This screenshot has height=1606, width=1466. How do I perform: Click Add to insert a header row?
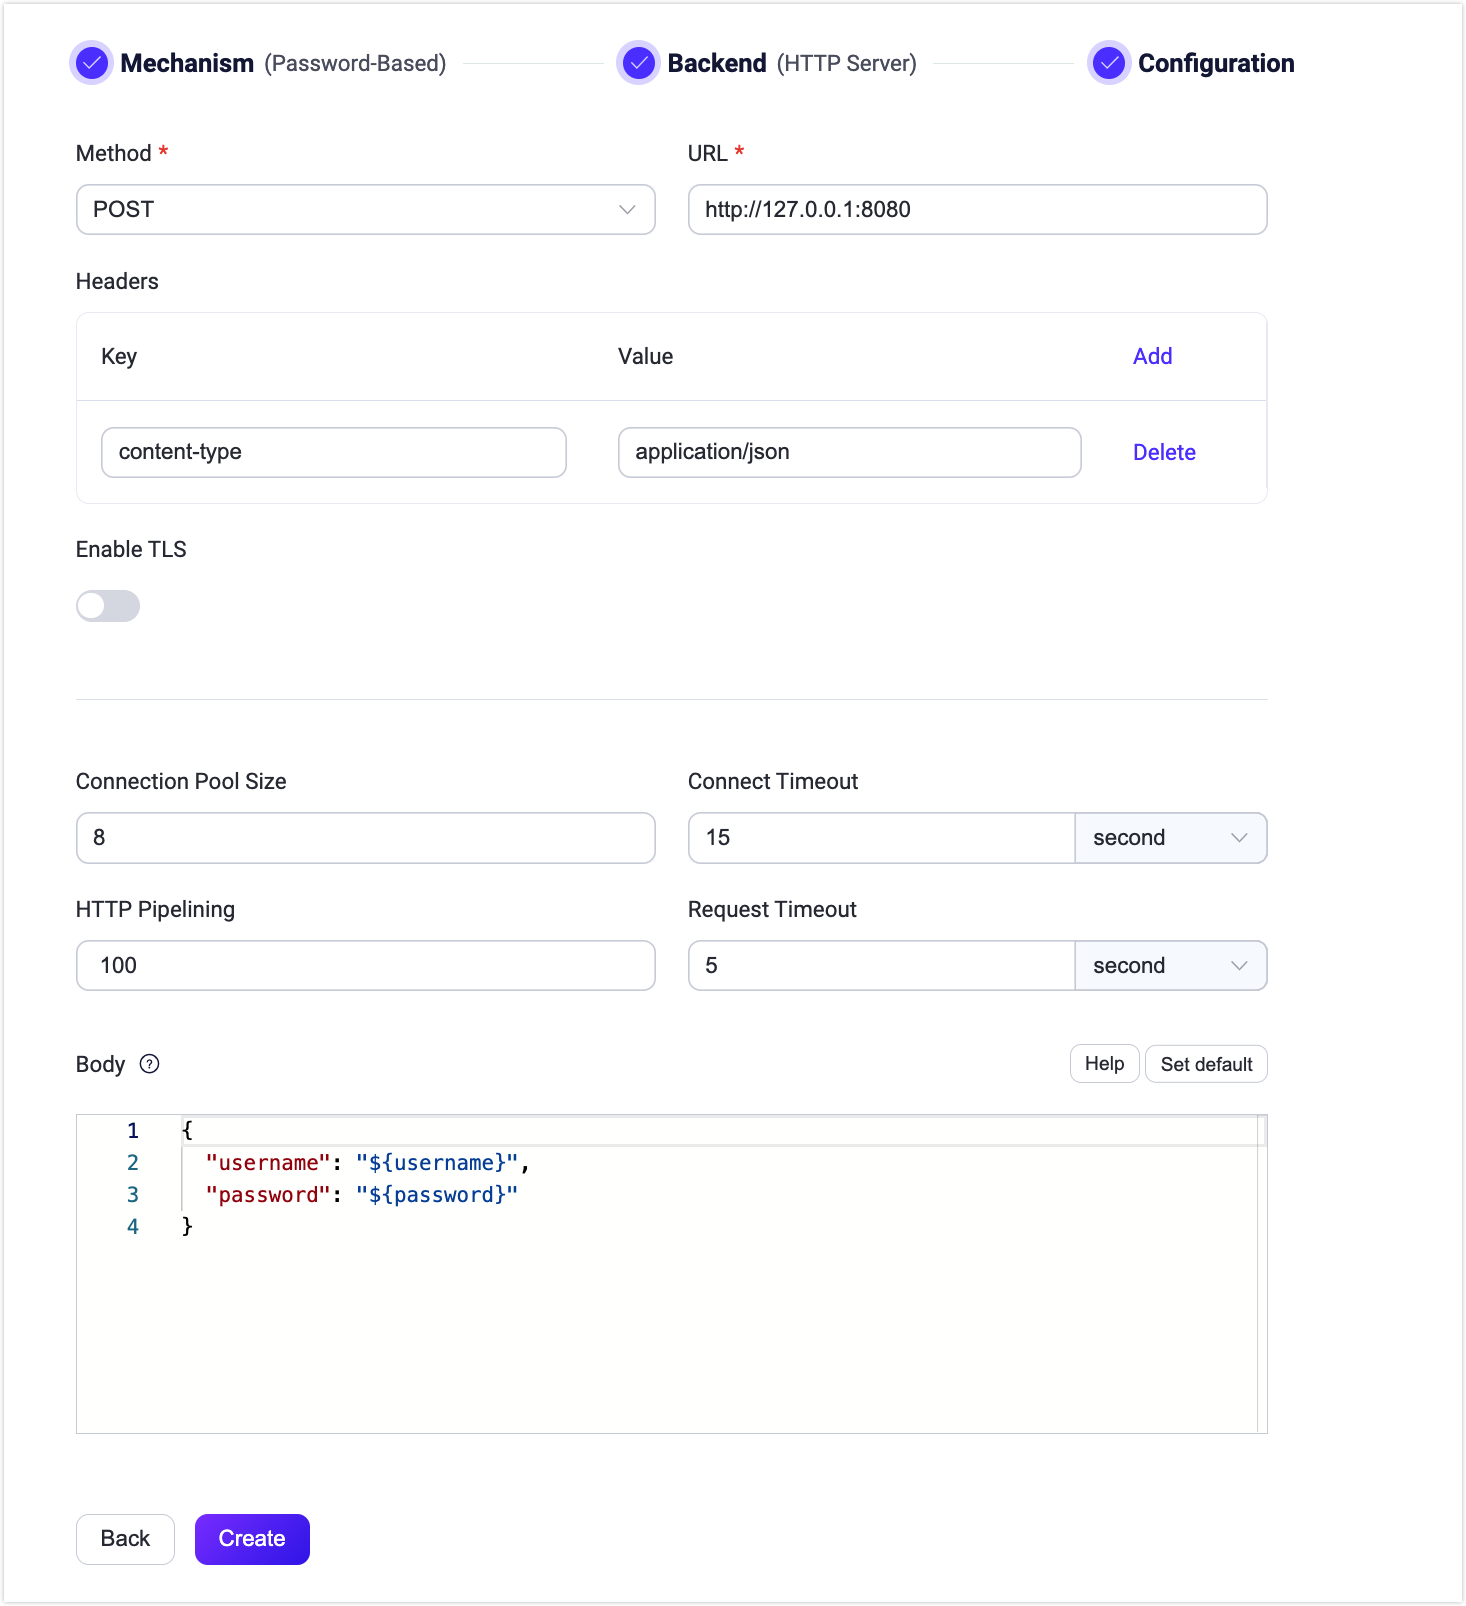pyautogui.click(x=1152, y=356)
